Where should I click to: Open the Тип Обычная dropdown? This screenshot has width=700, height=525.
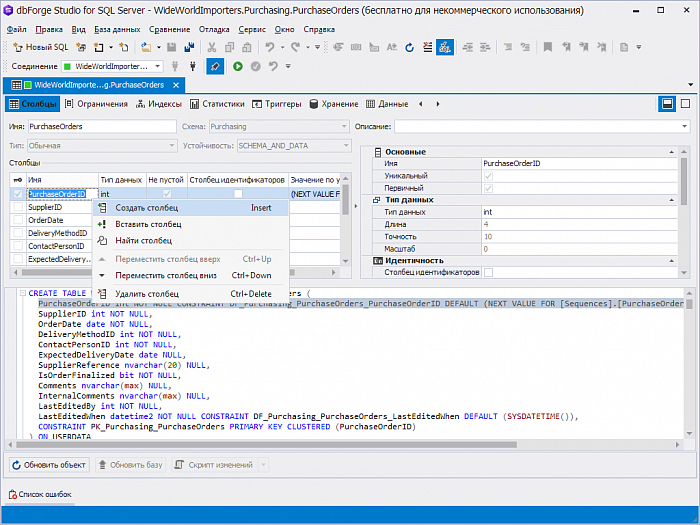tap(172, 146)
